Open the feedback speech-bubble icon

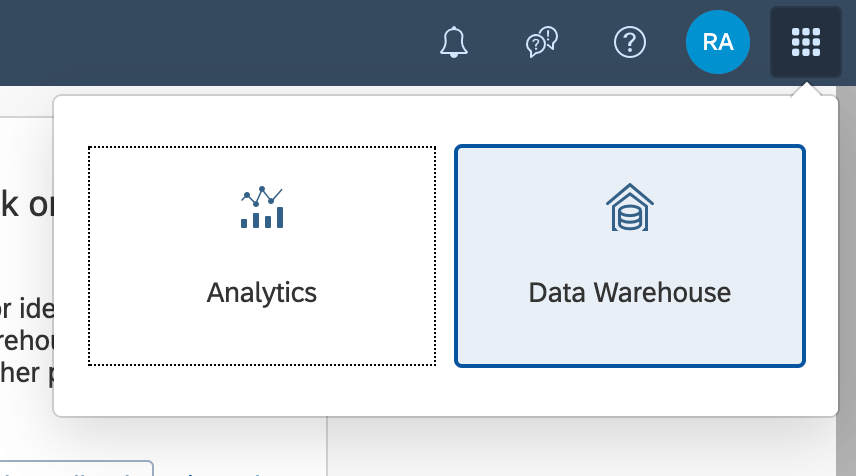542,42
